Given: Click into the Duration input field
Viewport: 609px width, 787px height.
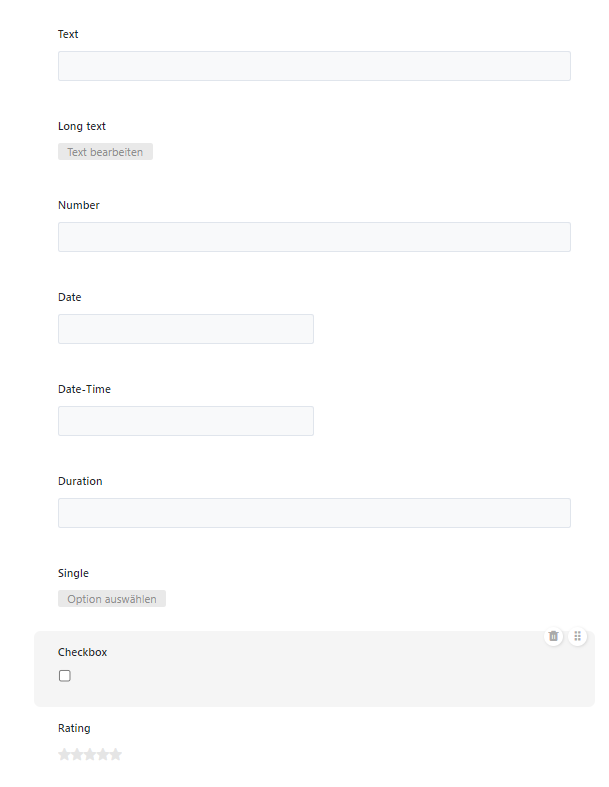Looking at the screenshot, I should 314,513.
